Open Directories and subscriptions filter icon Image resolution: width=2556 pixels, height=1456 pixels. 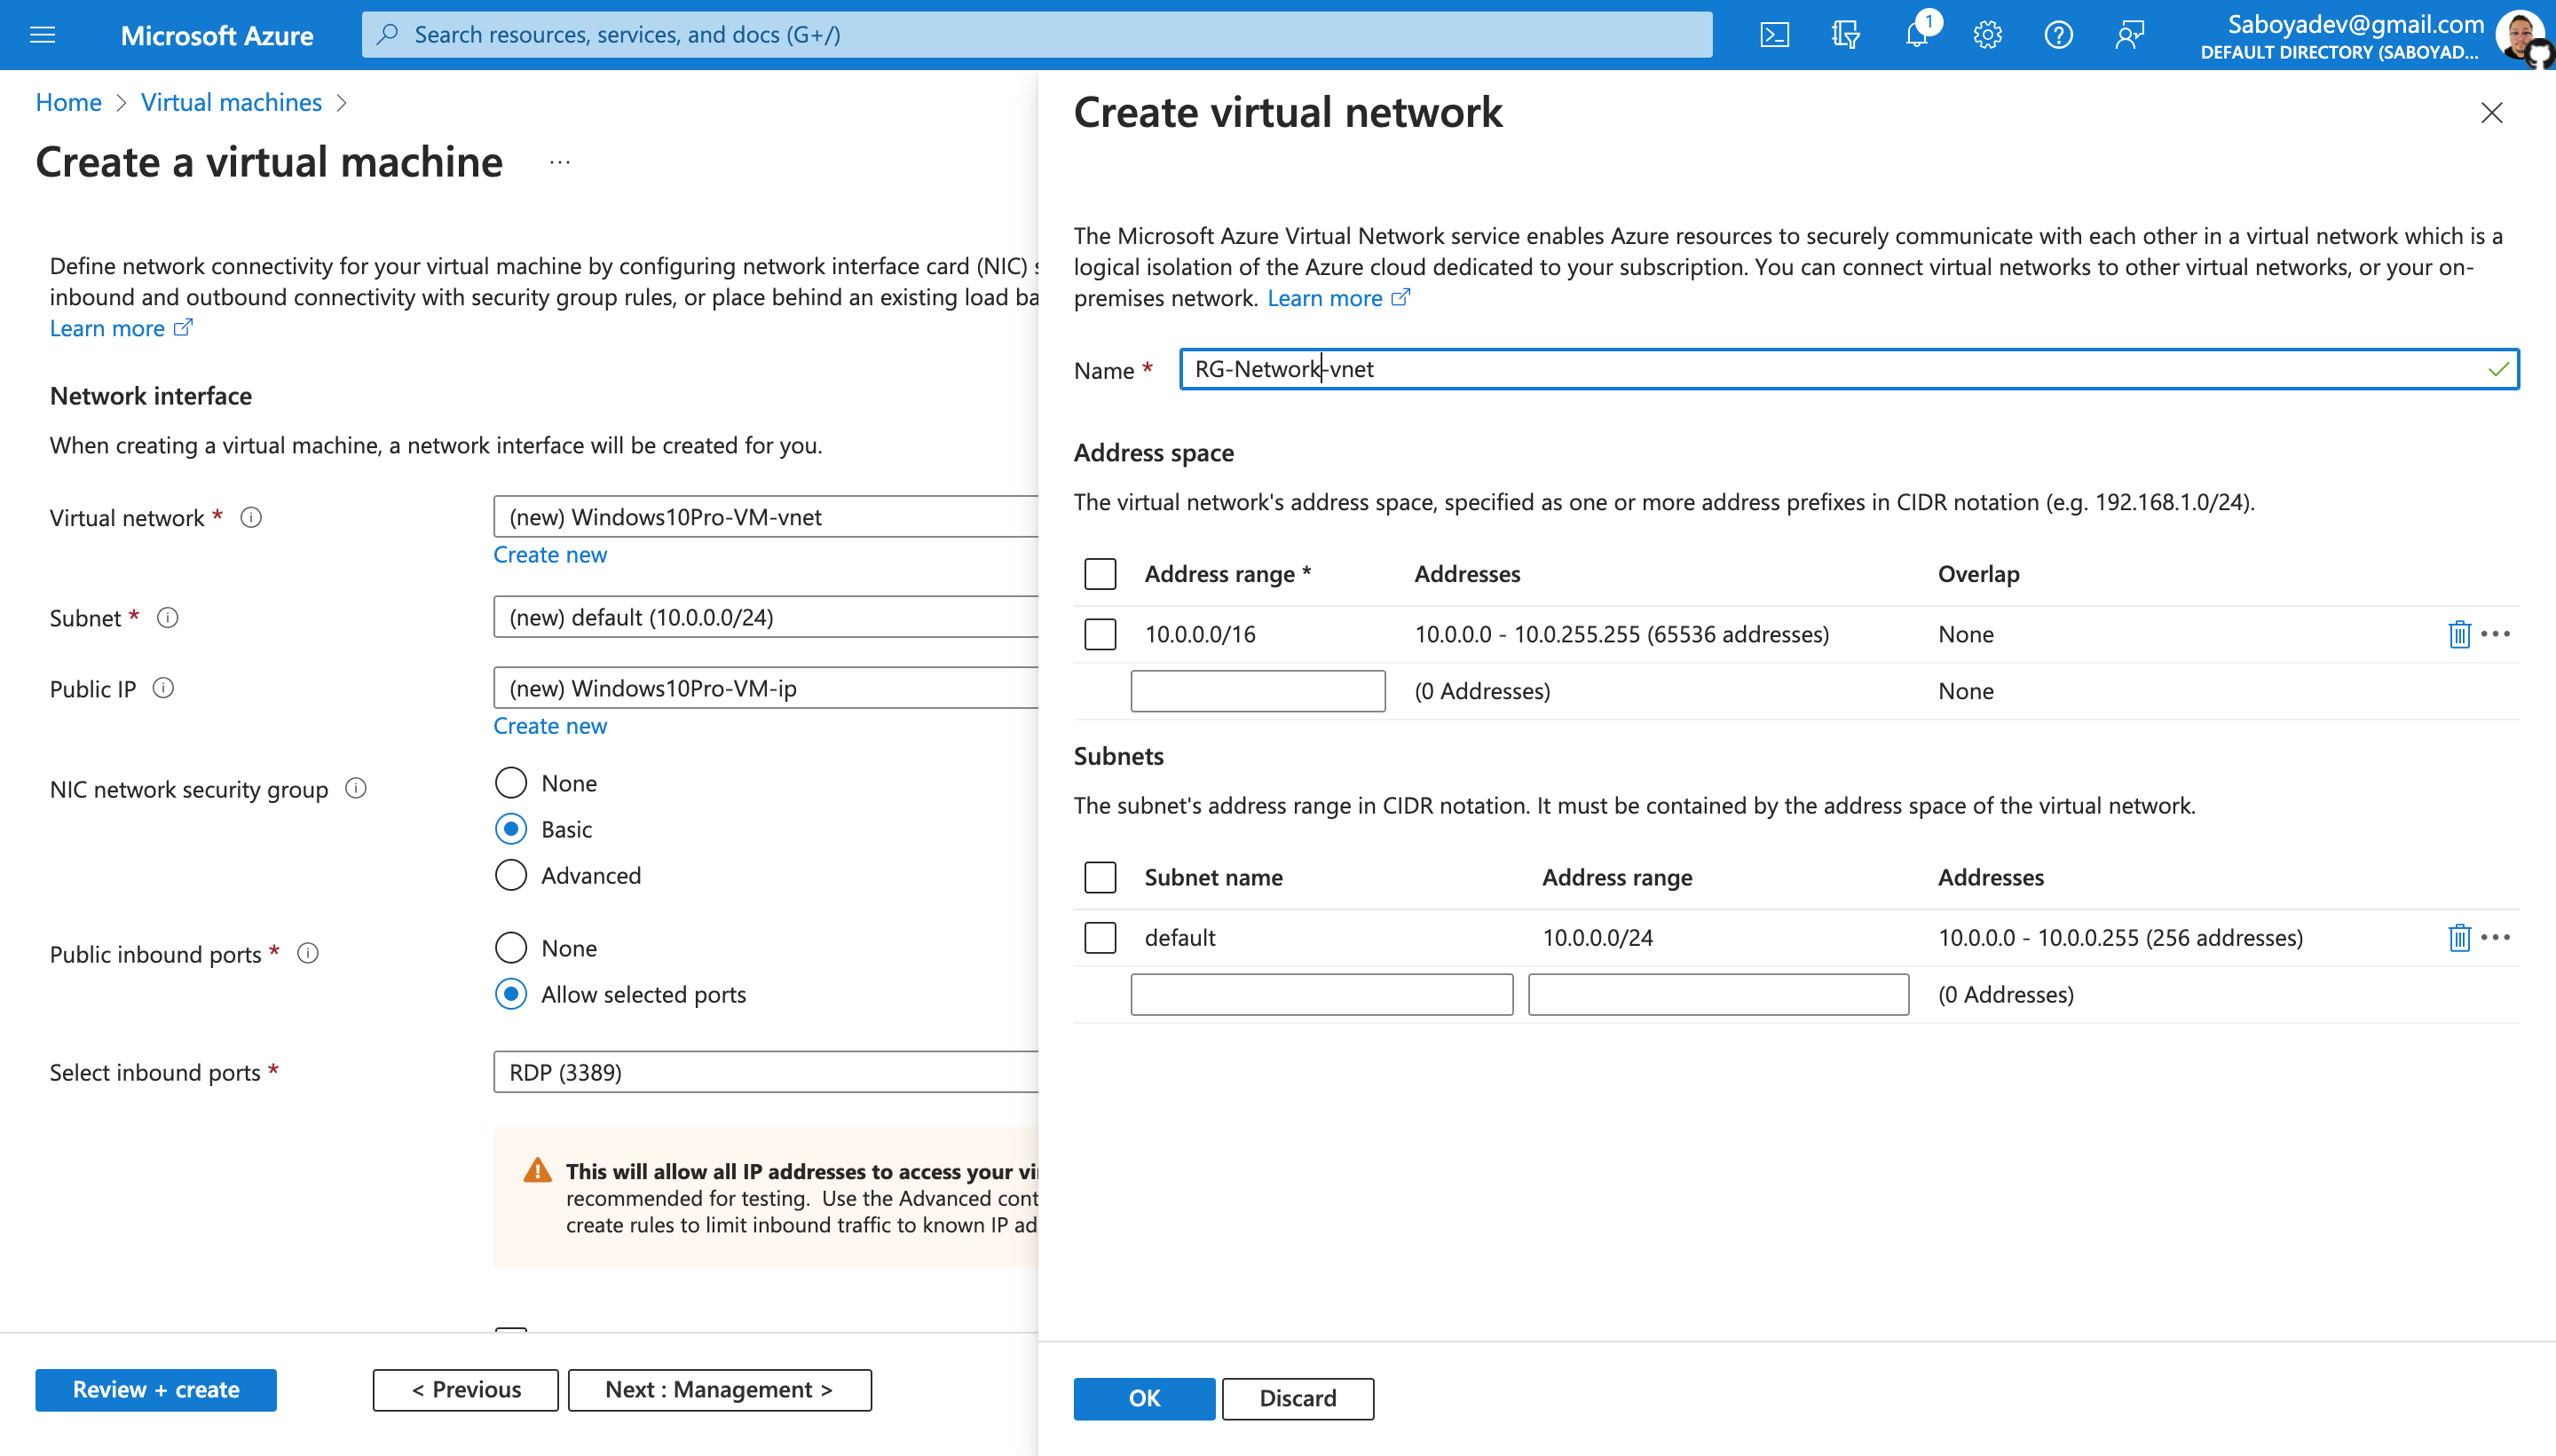(1845, 35)
